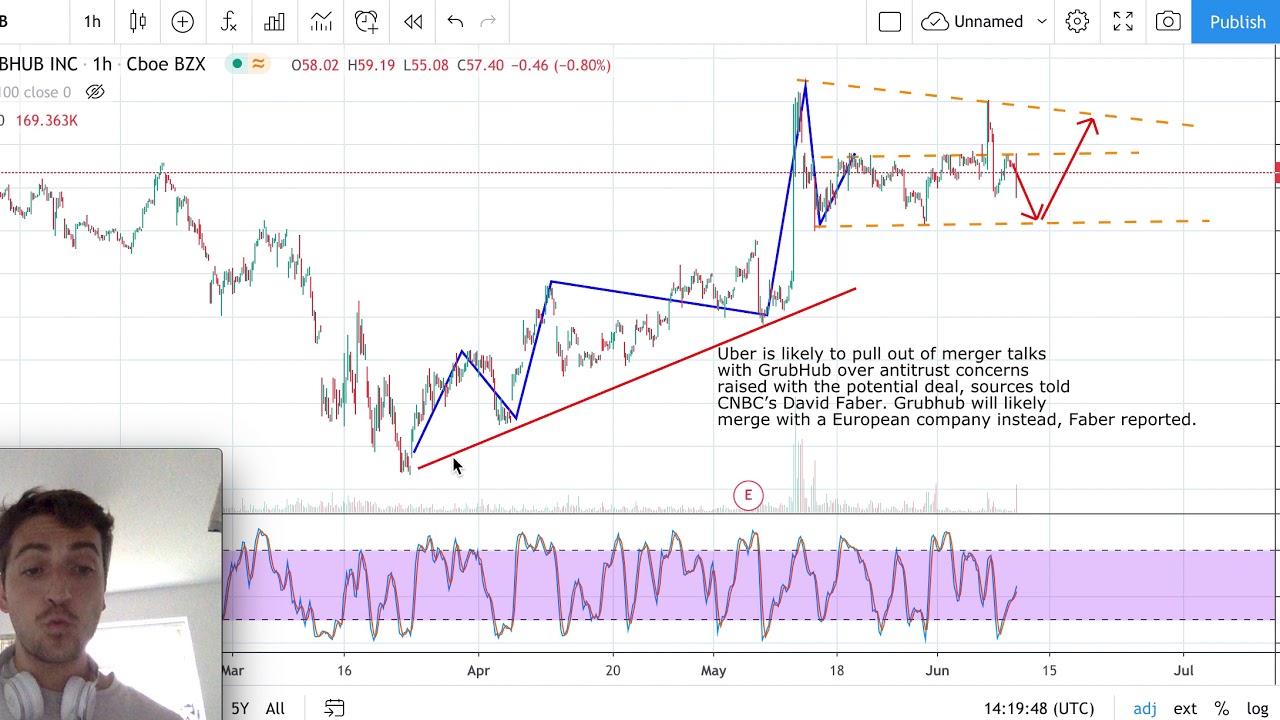Publish the chart idea
This screenshot has height=720, width=1280.
pyautogui.click(x=1236, y=21)
